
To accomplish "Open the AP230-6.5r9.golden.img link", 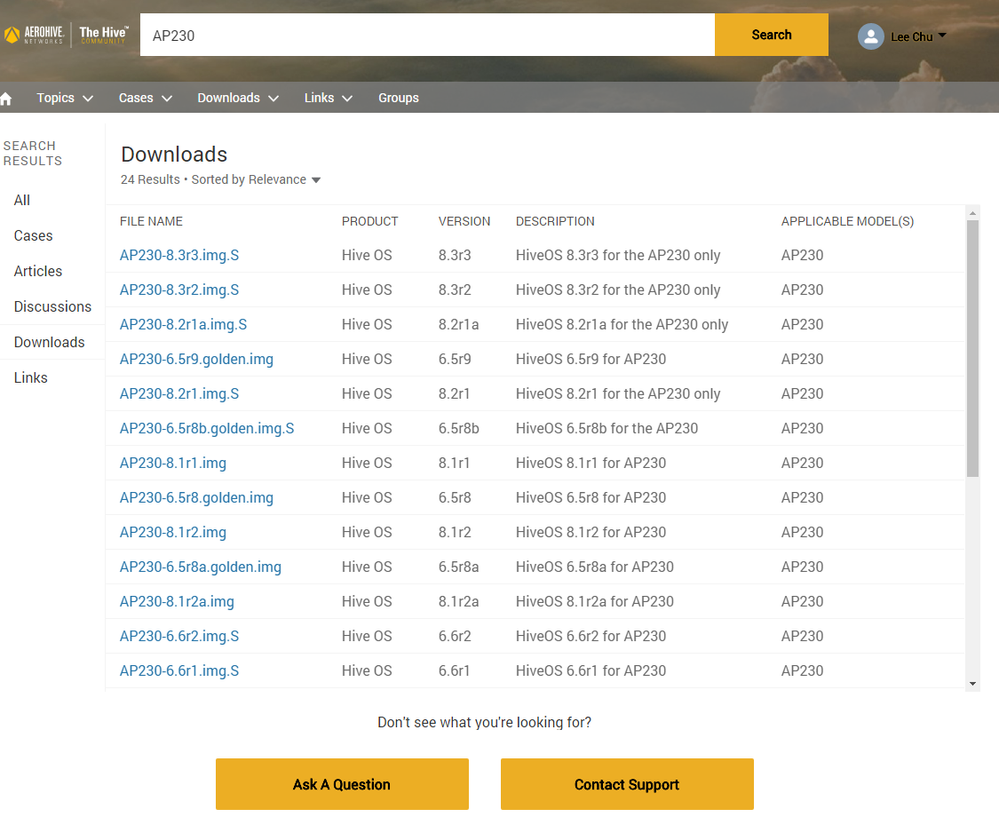I will pos(196,359).
